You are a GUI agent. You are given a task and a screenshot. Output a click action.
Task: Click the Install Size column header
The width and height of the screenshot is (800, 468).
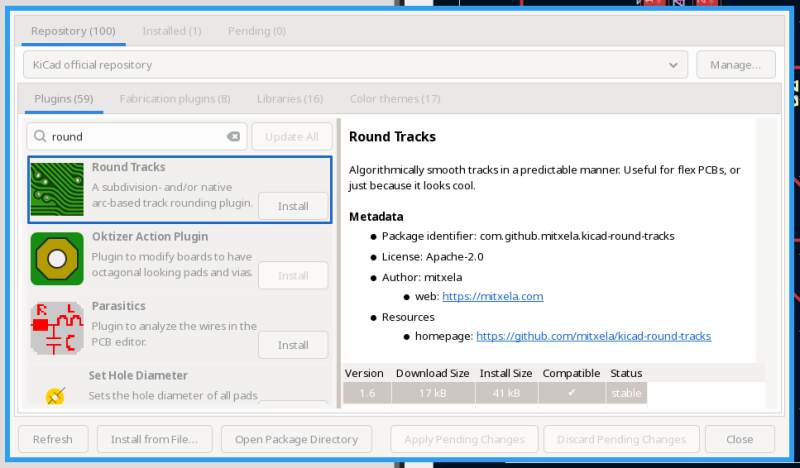[x=506, y=373]
